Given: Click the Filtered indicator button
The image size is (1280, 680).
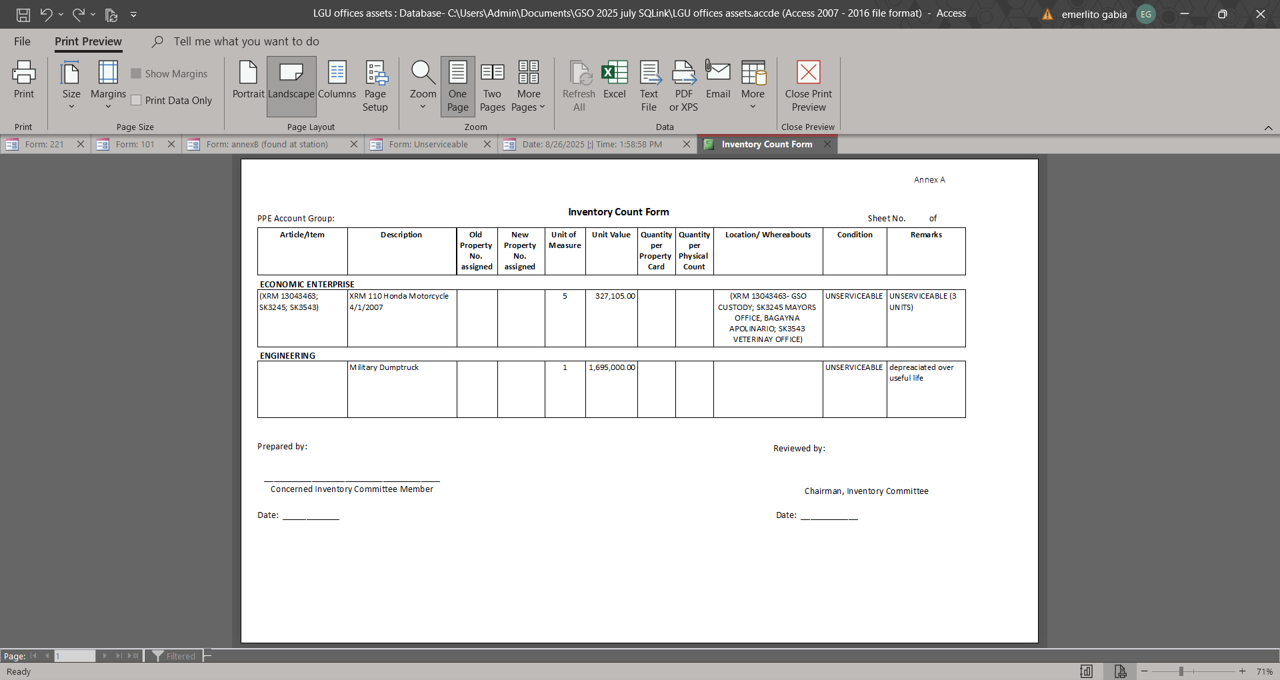Looking at the screenshot, I should [174, 656].
